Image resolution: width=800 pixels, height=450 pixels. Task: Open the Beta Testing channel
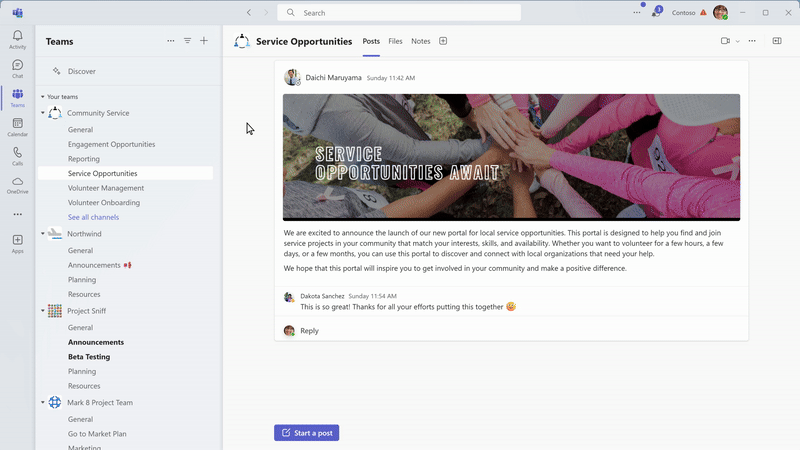click(89, 357)
